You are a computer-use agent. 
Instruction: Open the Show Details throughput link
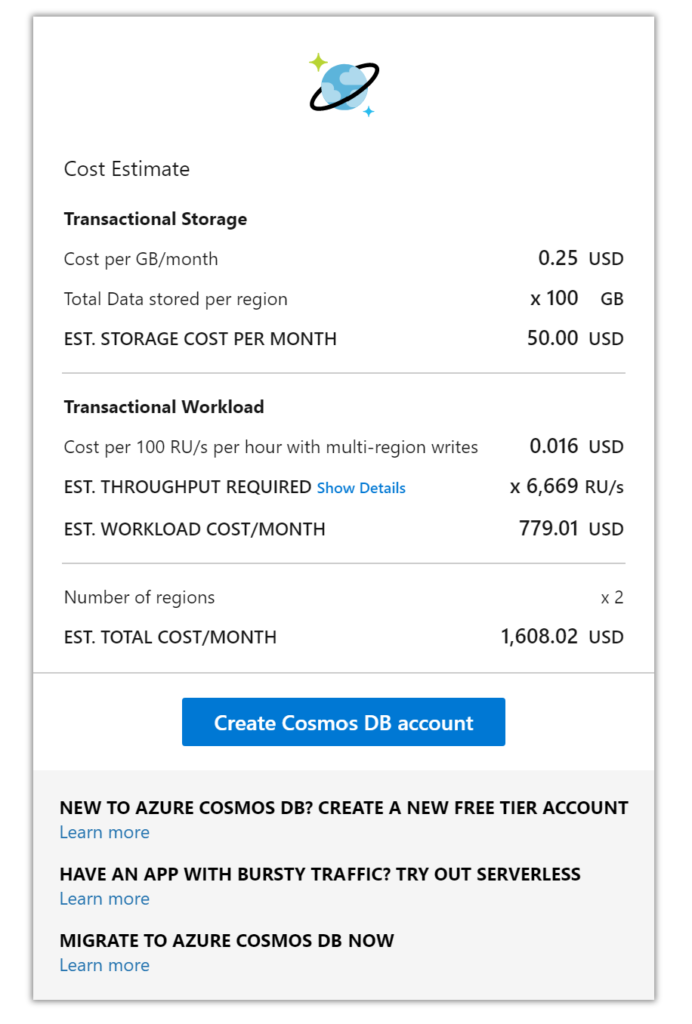click(x=361, y=488)
